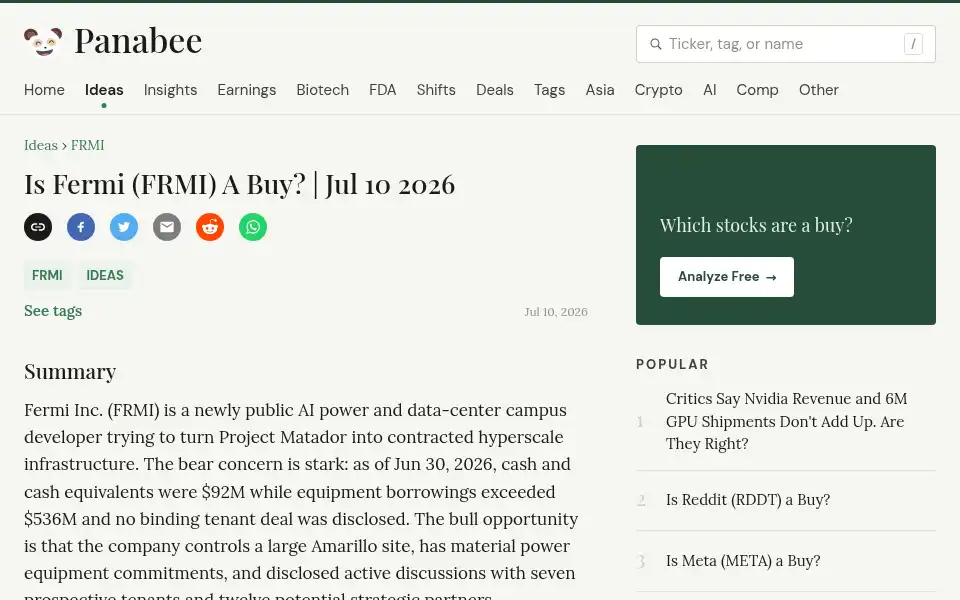Open the Comp nav item

click(x=757, y=90)
